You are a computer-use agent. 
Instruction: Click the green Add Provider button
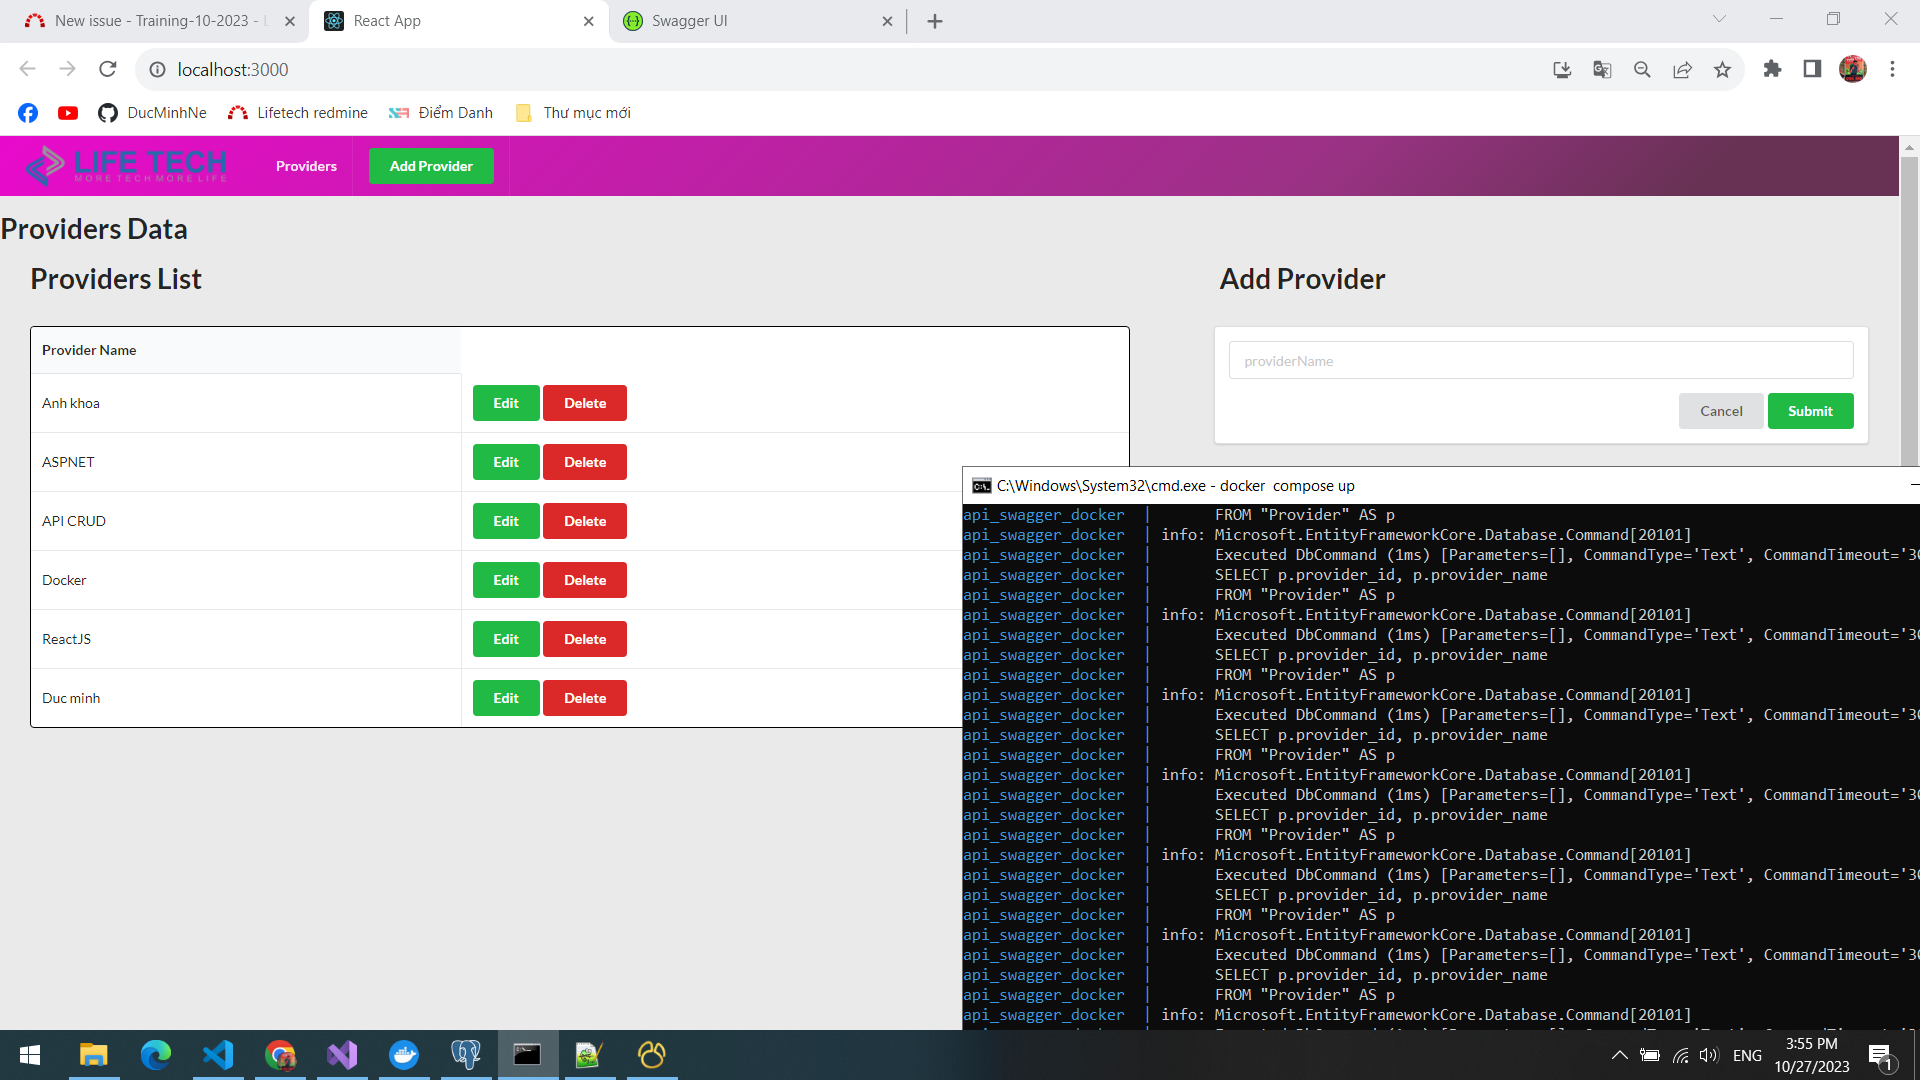click(431, 166)
